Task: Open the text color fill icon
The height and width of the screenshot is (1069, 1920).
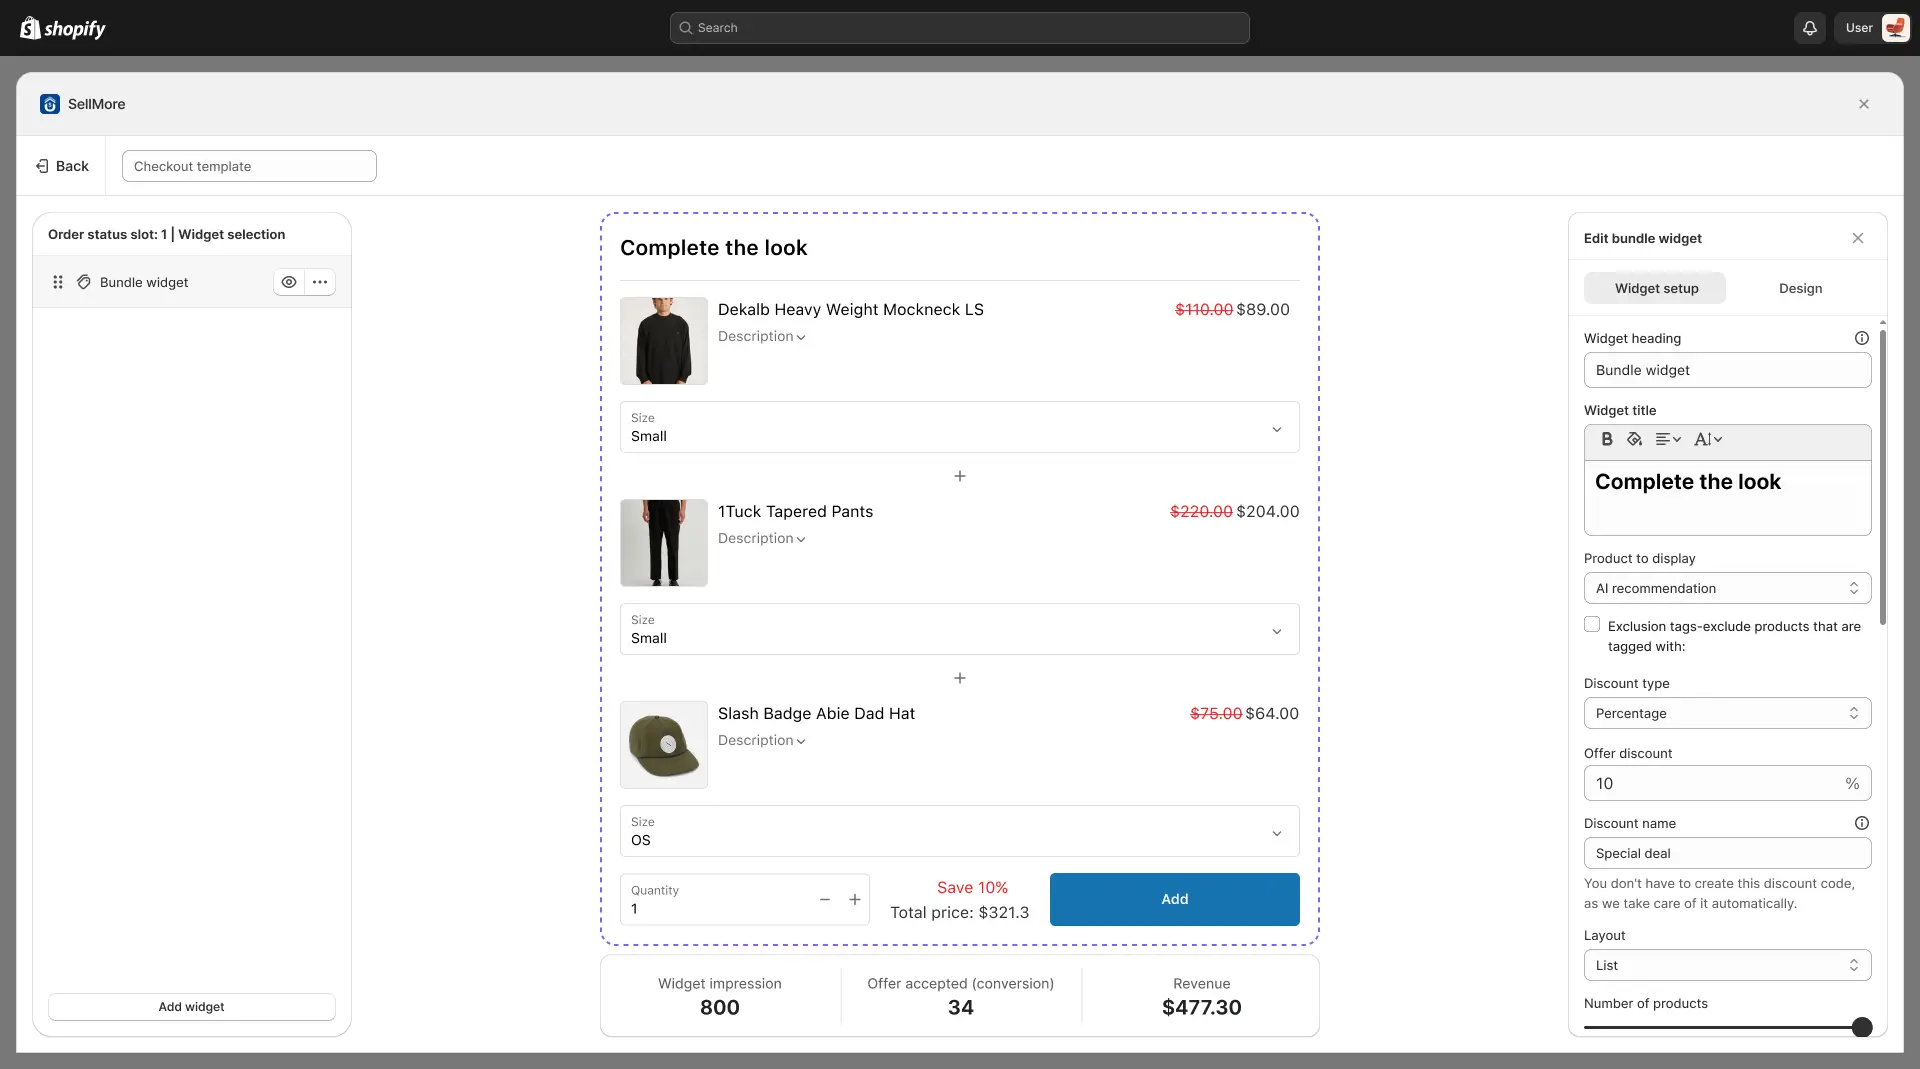Action: pos(1635,439)
